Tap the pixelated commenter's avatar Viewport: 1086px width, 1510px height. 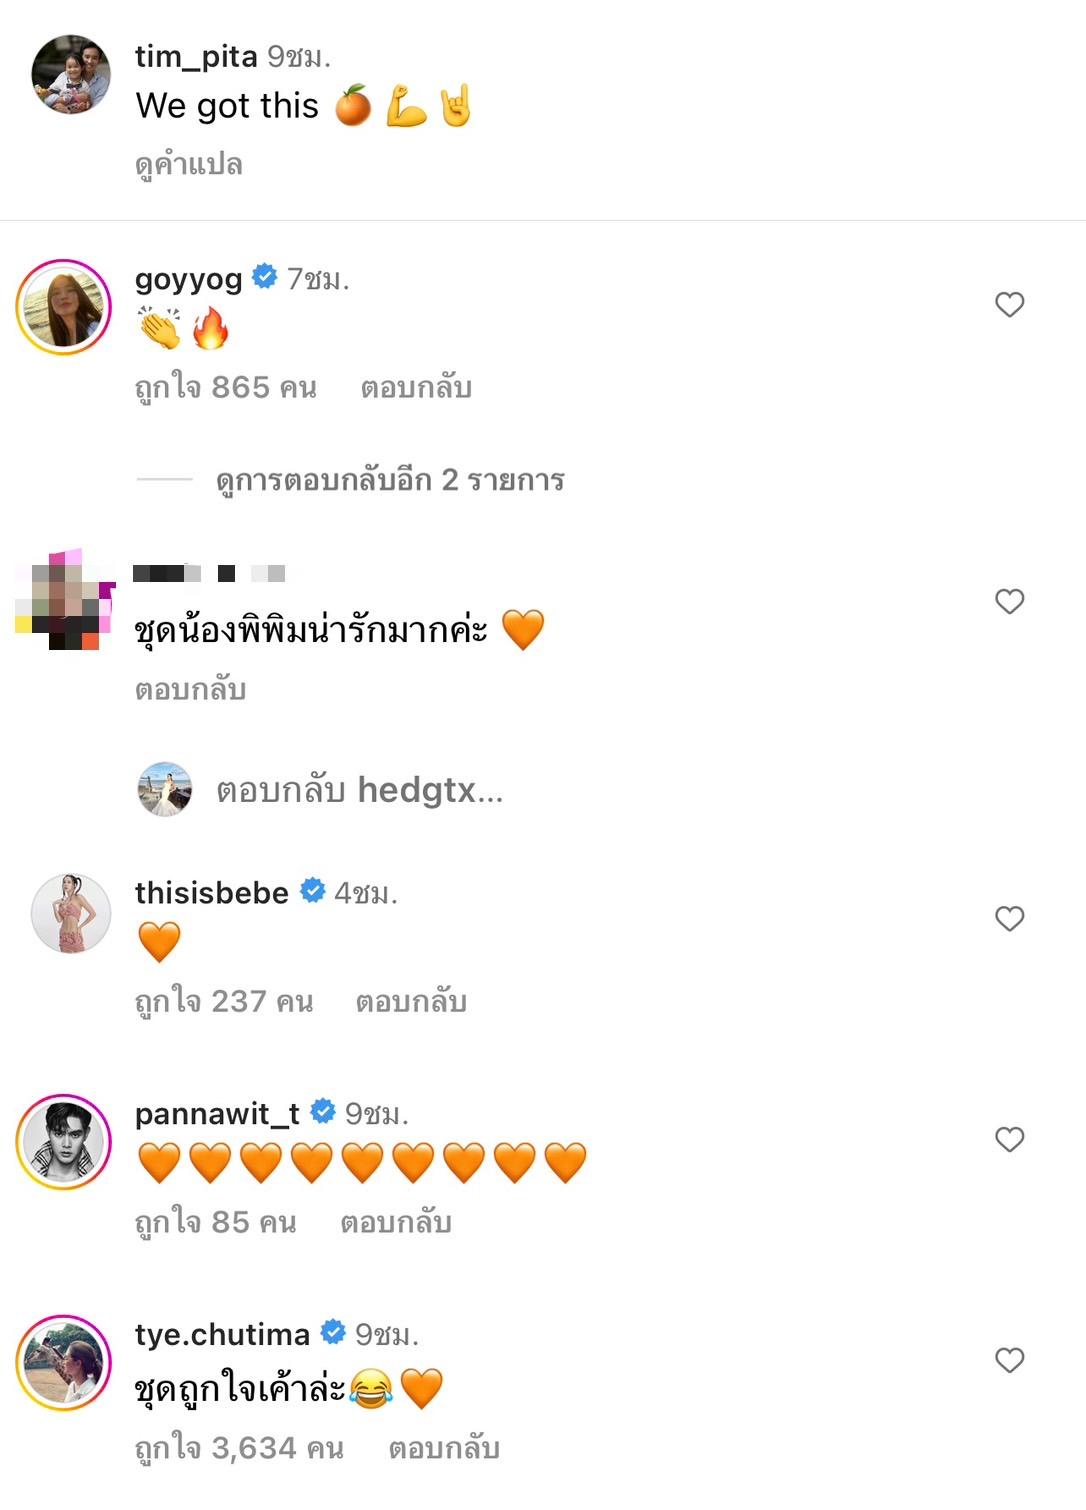(x=64, y=600)
